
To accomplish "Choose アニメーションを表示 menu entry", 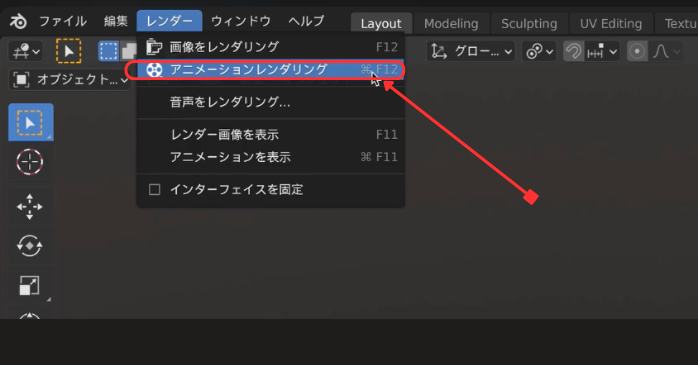I will (271, 157).
